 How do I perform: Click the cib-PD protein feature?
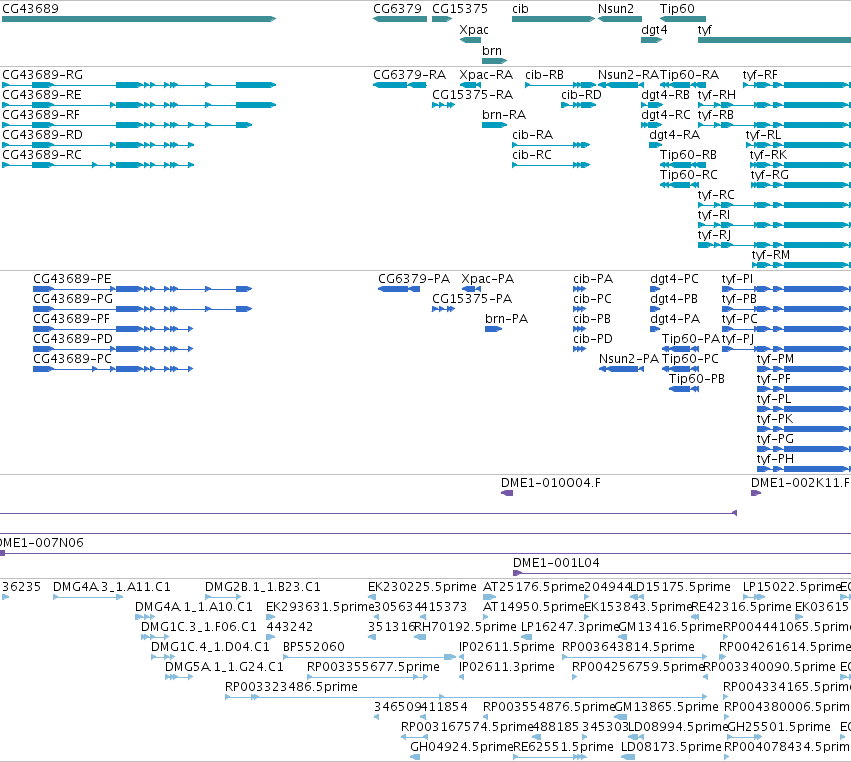coord(580,349)
